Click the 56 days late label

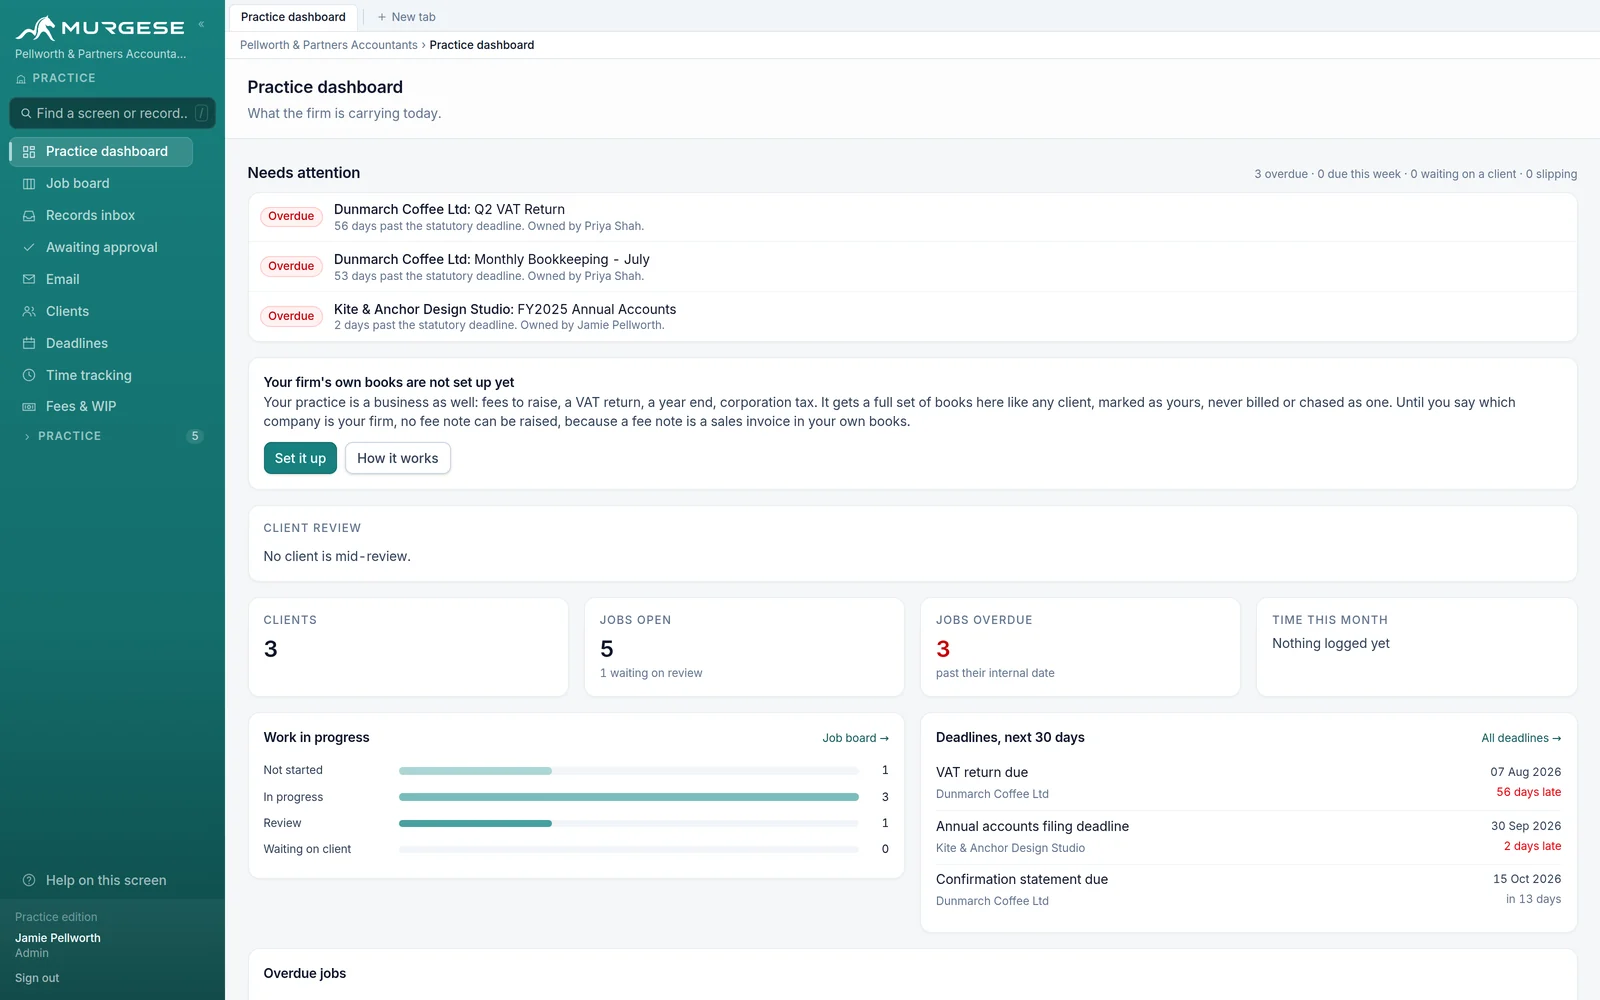[1528, 792]
